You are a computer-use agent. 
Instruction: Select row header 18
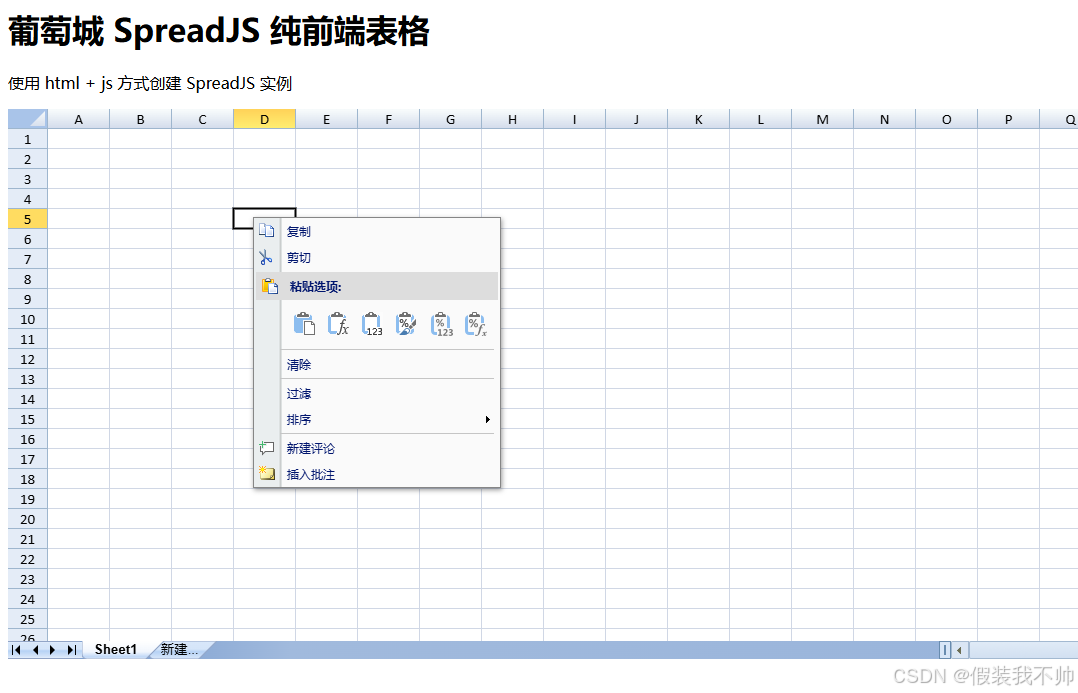click(28, 479)
